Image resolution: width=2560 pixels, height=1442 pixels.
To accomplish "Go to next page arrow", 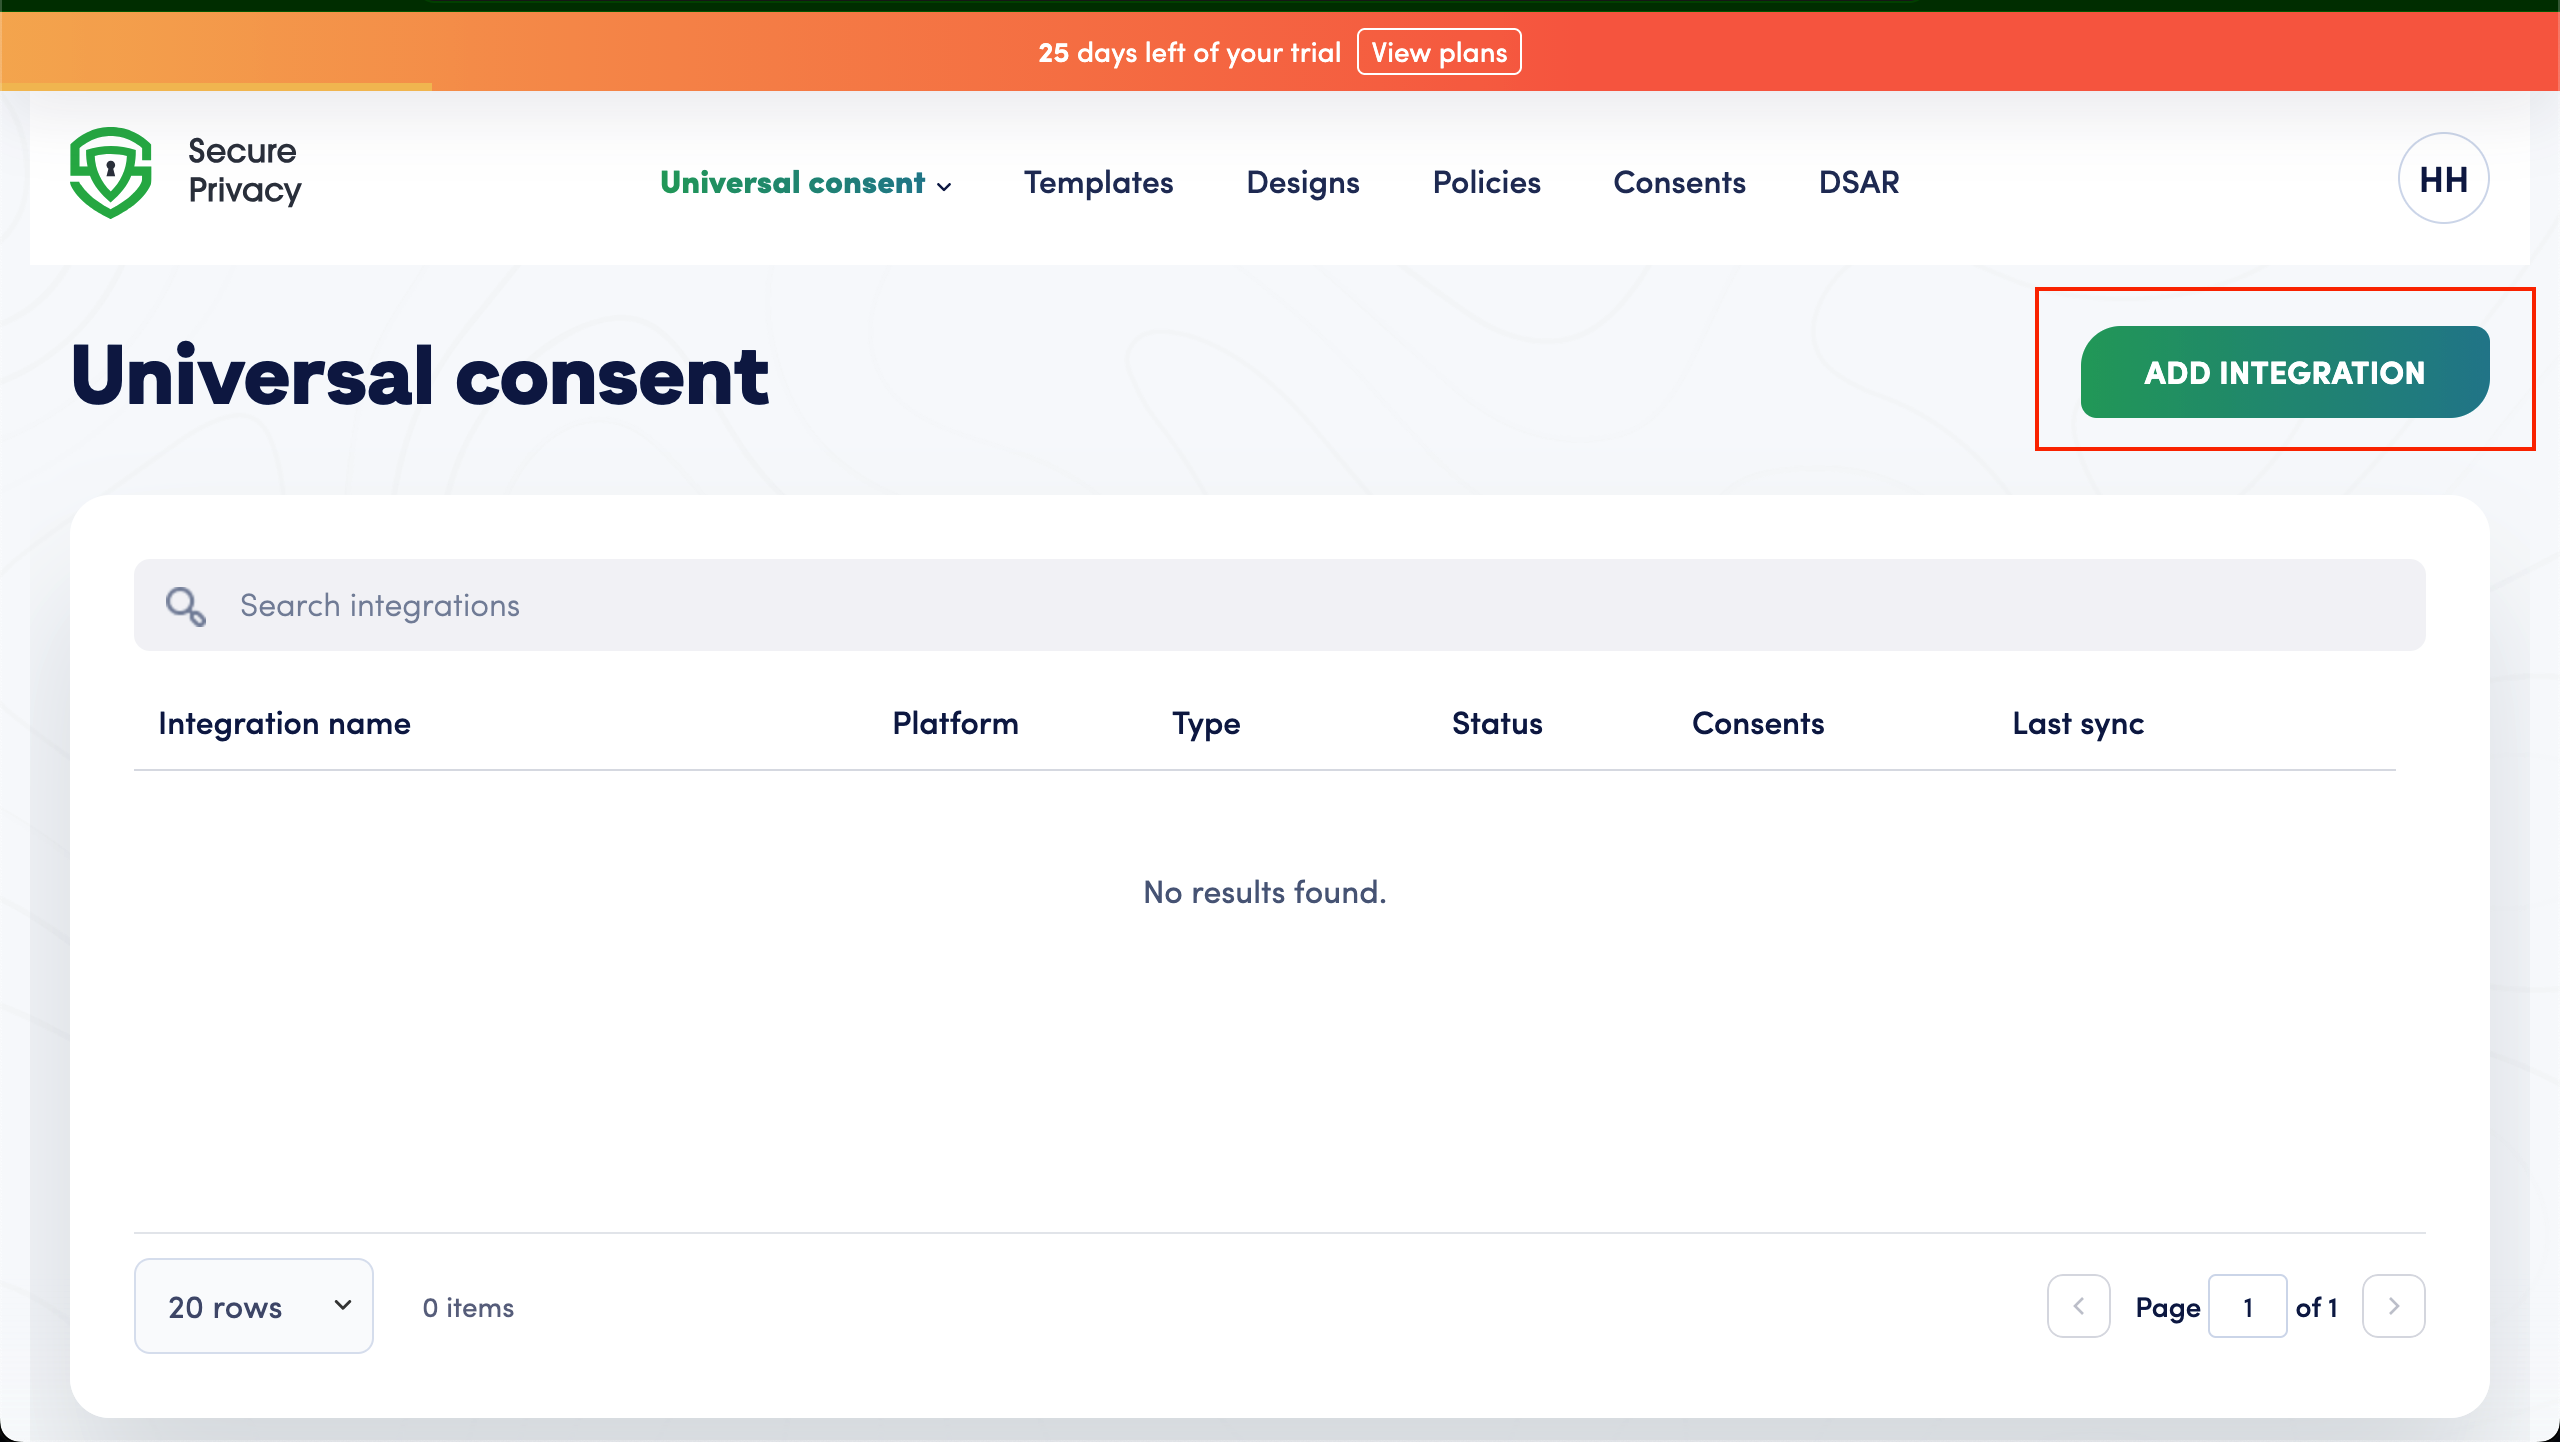I will pyautogui.click(x=2393, y=1306).
